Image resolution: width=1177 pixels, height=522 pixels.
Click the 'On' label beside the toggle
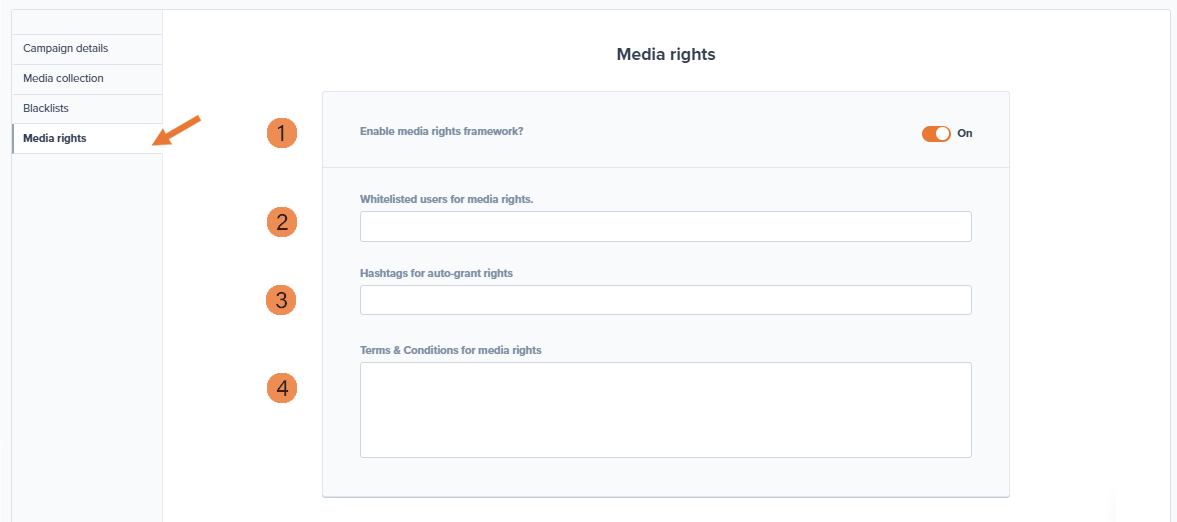[x=965, y=134]
